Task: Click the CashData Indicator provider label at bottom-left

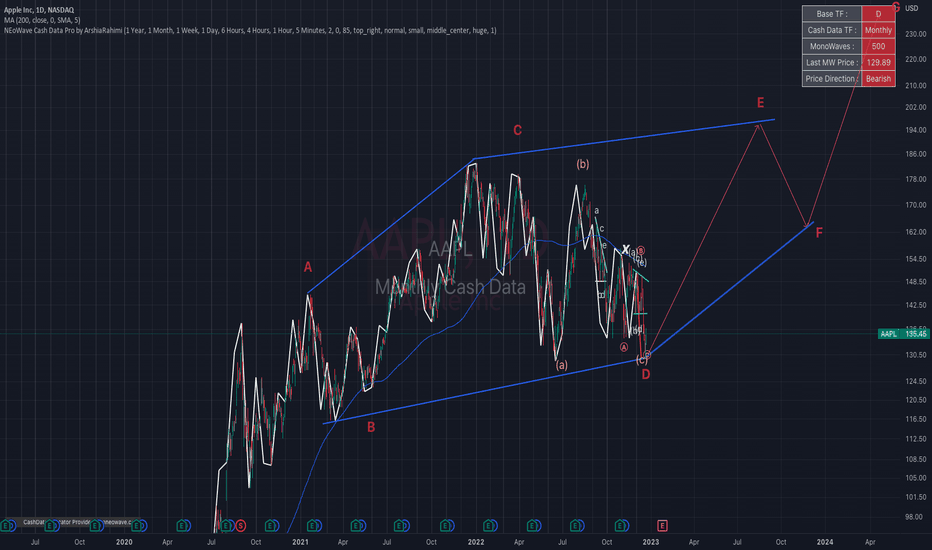Action: 77,522
